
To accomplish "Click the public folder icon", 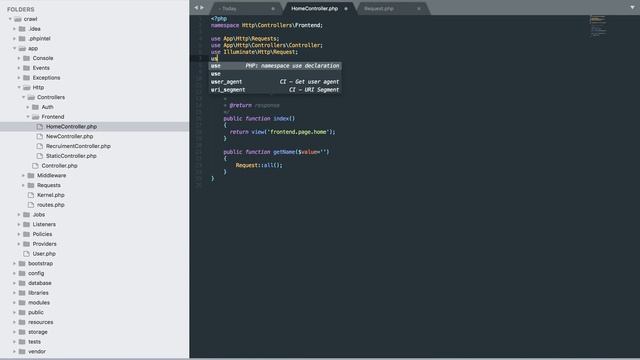I will pos(22,313).
